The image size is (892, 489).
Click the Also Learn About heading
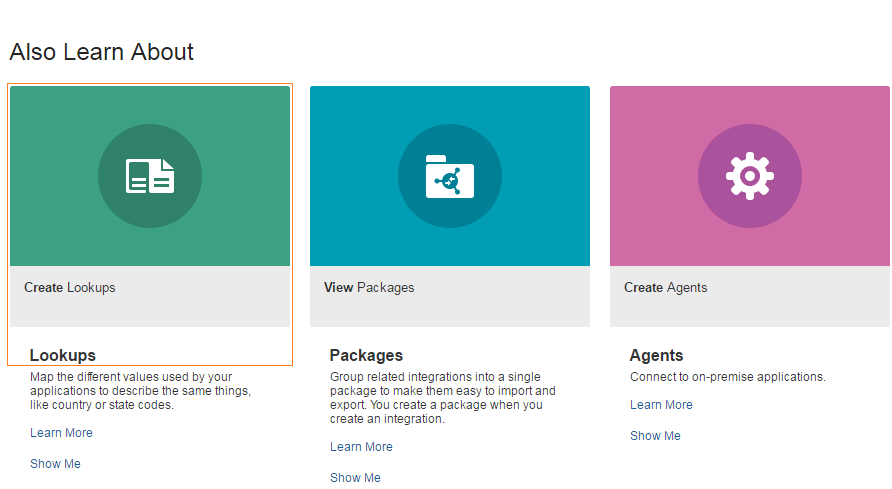102,52
